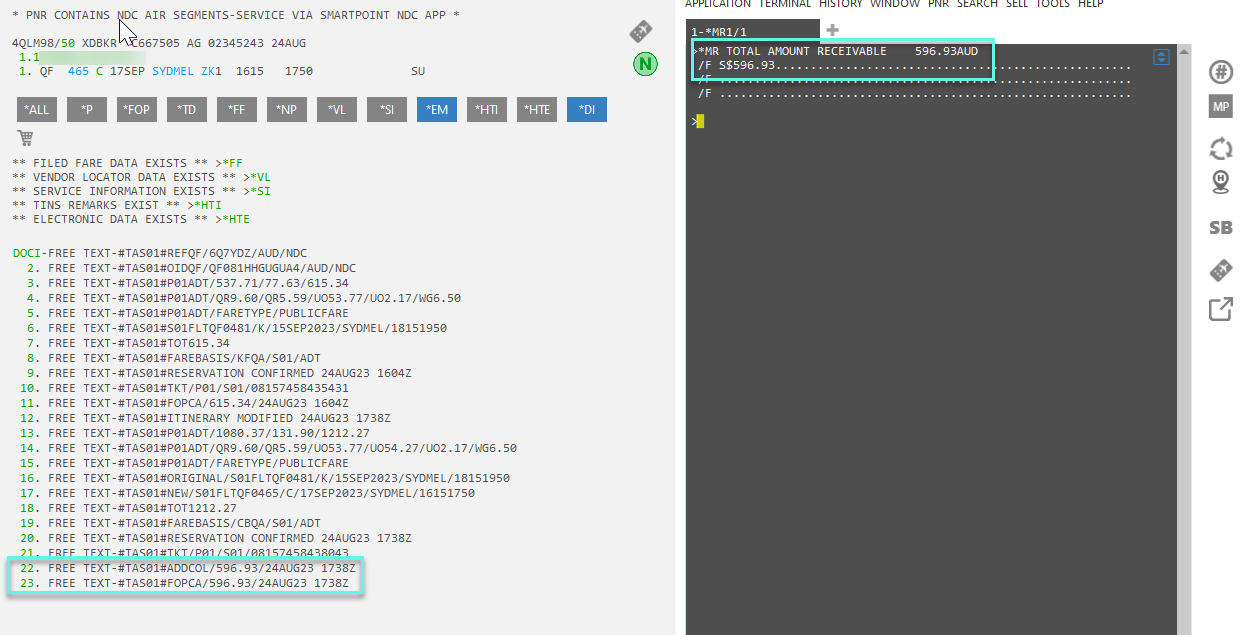Click the pop-out external window icon
Screen dimensions: 1247x635
tap(1221, 309)
